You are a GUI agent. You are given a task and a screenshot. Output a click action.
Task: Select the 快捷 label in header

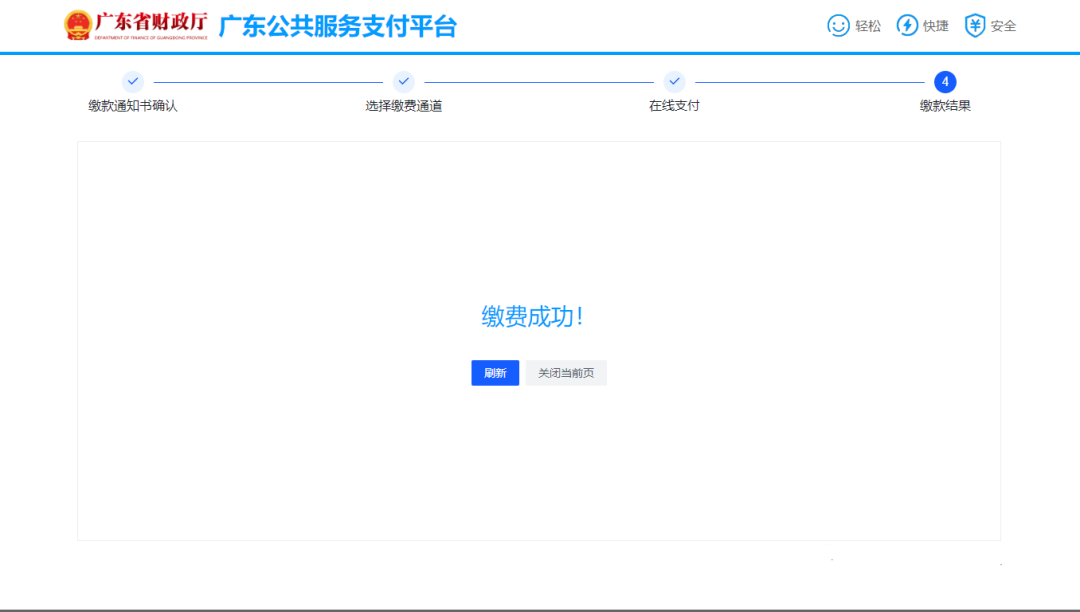coord(936,26)
